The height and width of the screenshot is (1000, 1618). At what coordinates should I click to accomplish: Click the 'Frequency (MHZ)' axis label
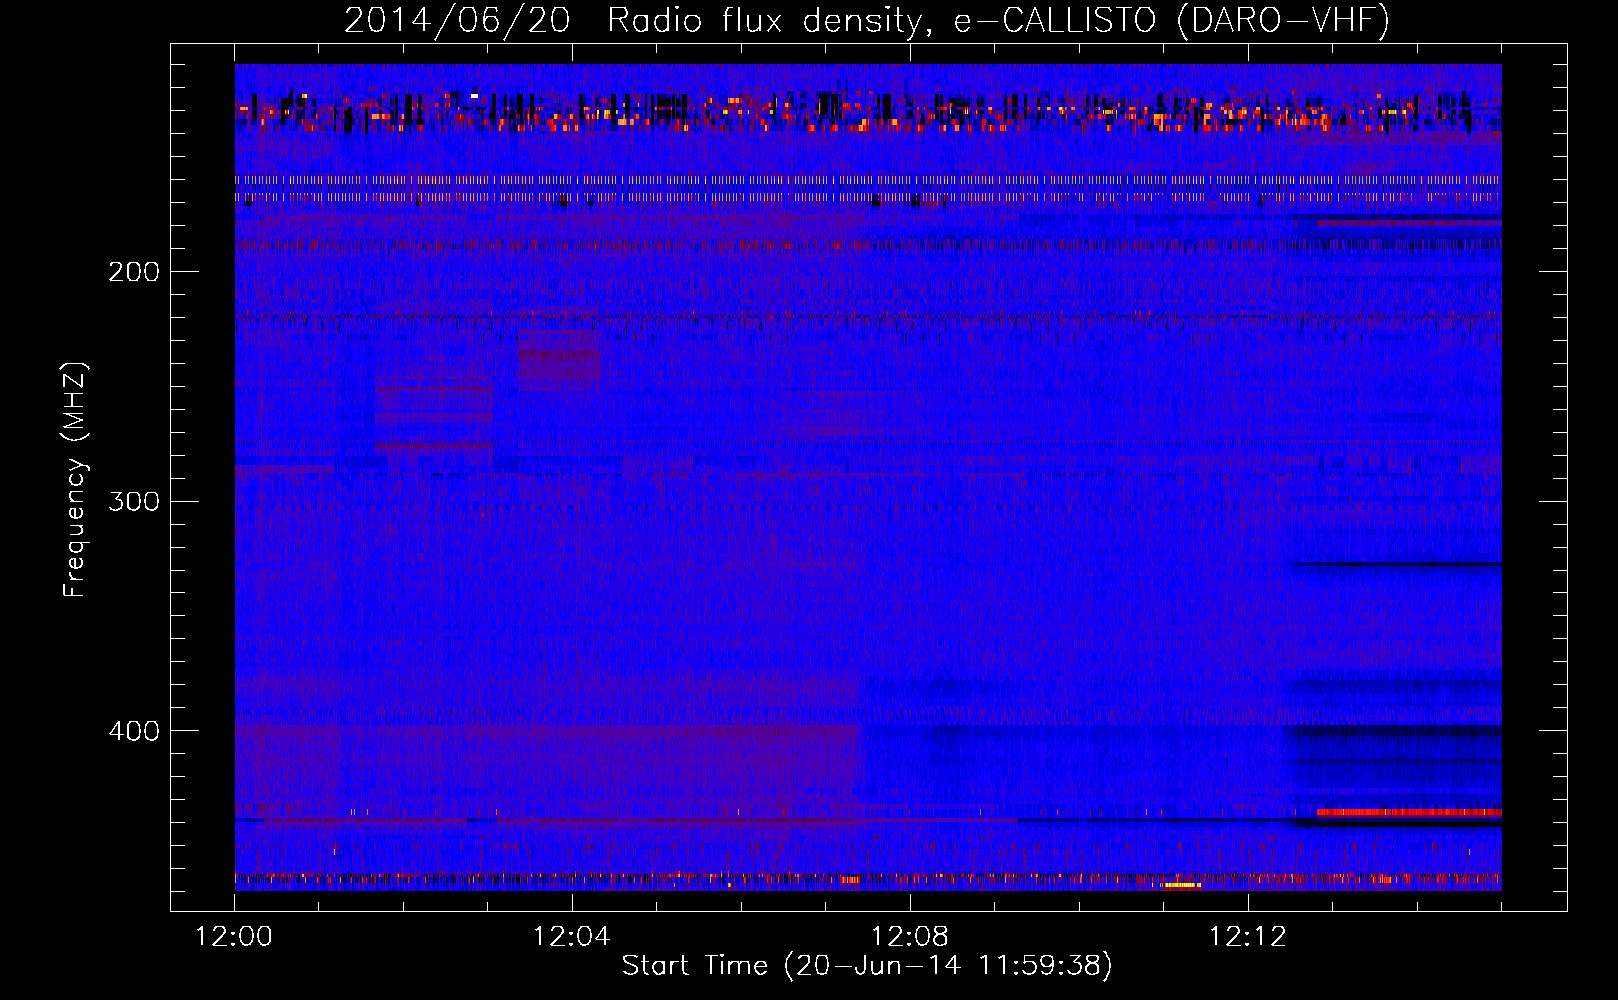coord(75,480)
